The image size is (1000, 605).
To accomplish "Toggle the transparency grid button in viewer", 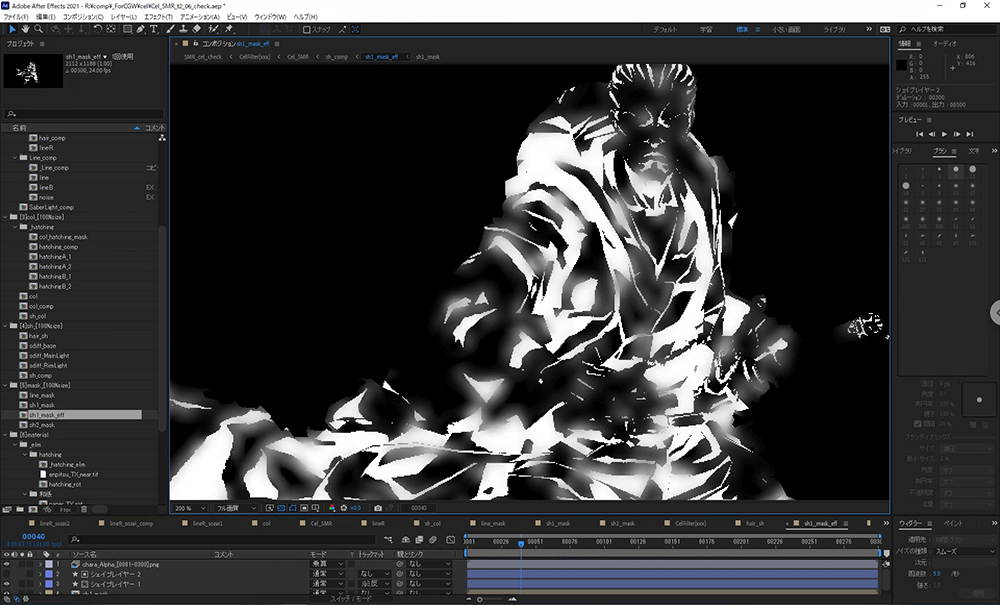I will coord(281,508).
